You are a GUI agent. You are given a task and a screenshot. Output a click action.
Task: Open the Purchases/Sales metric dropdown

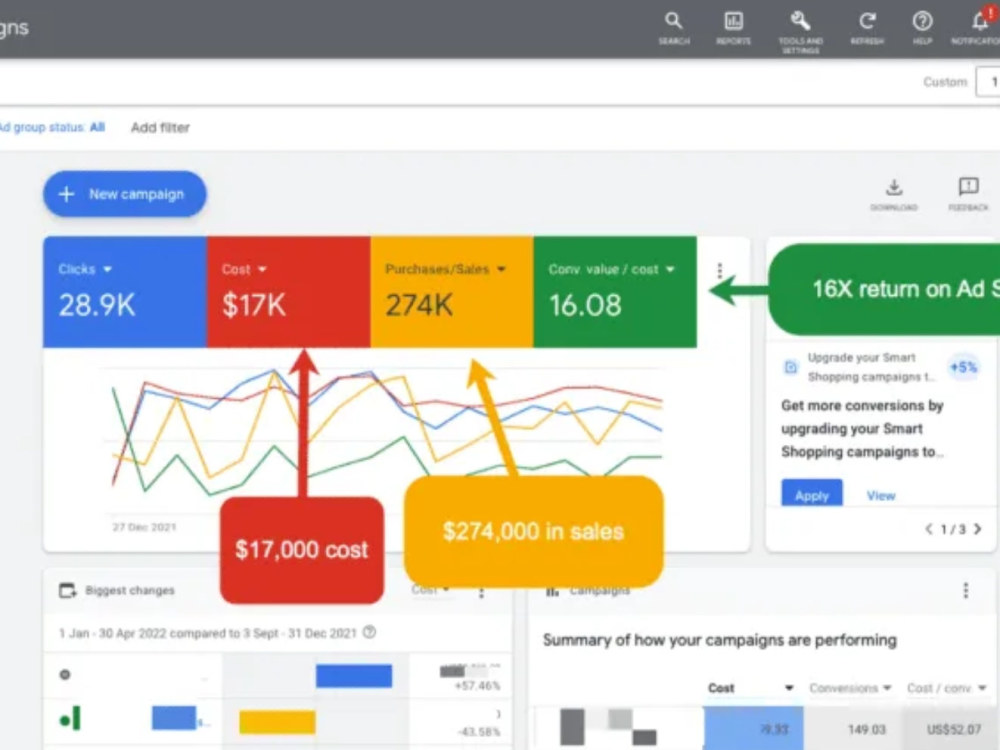tap(501, 269)
